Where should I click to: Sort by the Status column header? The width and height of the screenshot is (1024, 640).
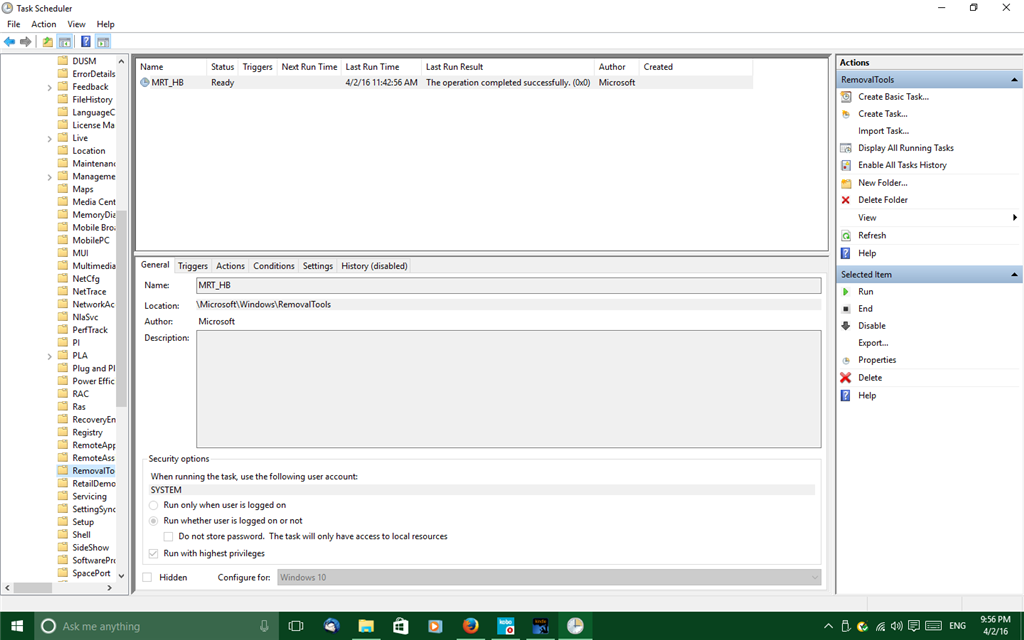coord(223,67)
